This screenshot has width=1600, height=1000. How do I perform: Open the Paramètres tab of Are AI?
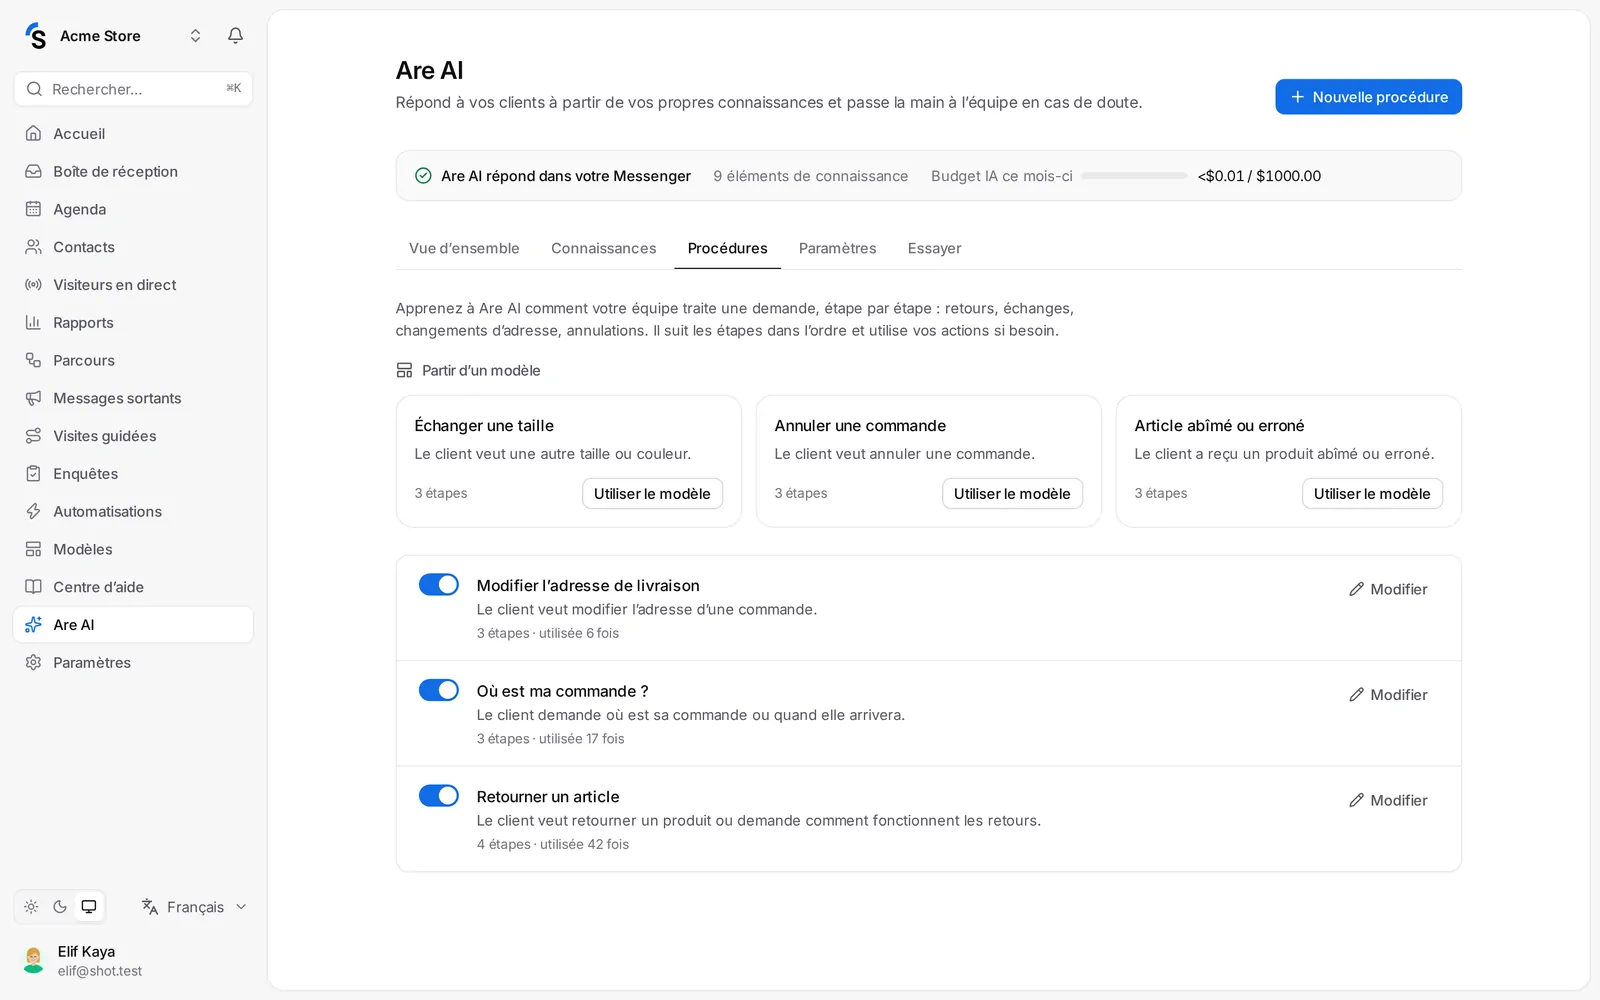pyautogui.click(x=837, y=248)
